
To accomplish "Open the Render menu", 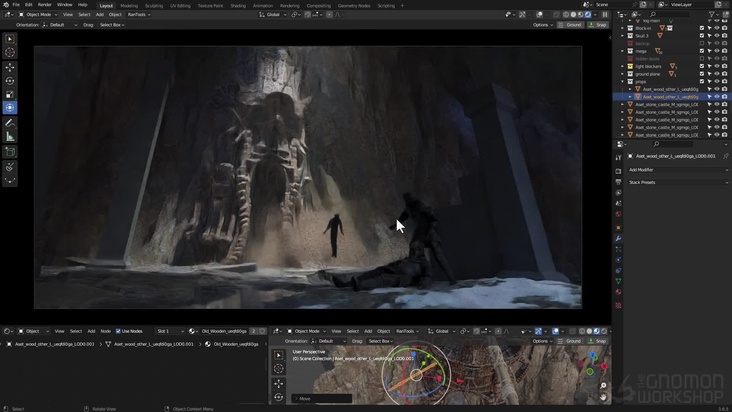I will tap(44, 5).
